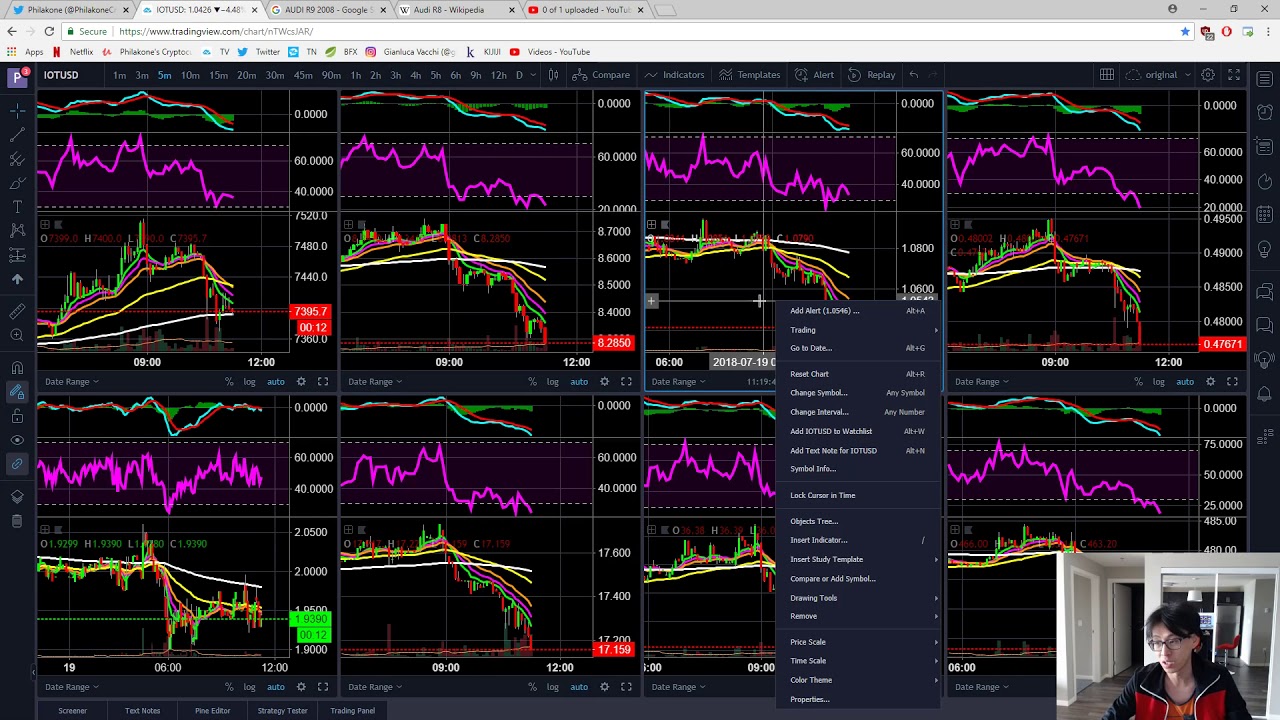Open the ruler measure tool
Image resolution: width=1280 pixels, height=720 pixels.
click(x=17, y=312)
